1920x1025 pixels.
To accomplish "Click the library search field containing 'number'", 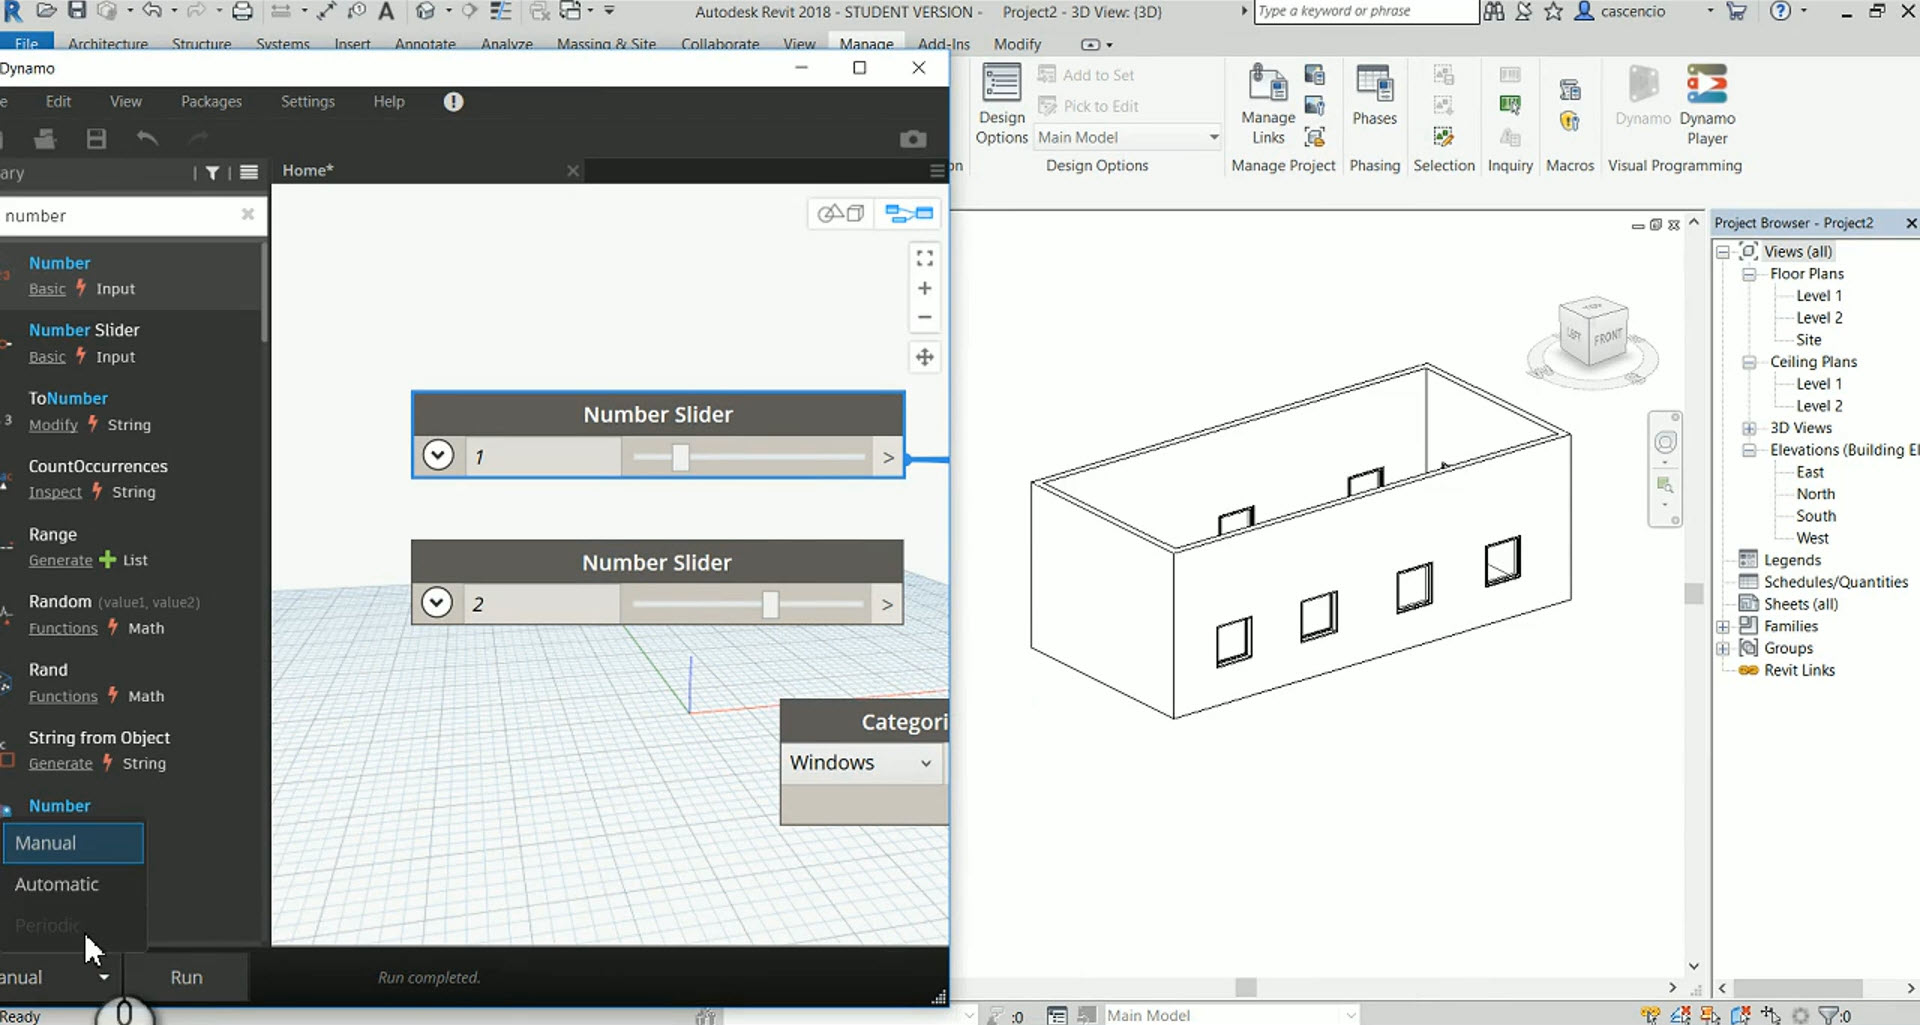I will click(x=120, y=216).
